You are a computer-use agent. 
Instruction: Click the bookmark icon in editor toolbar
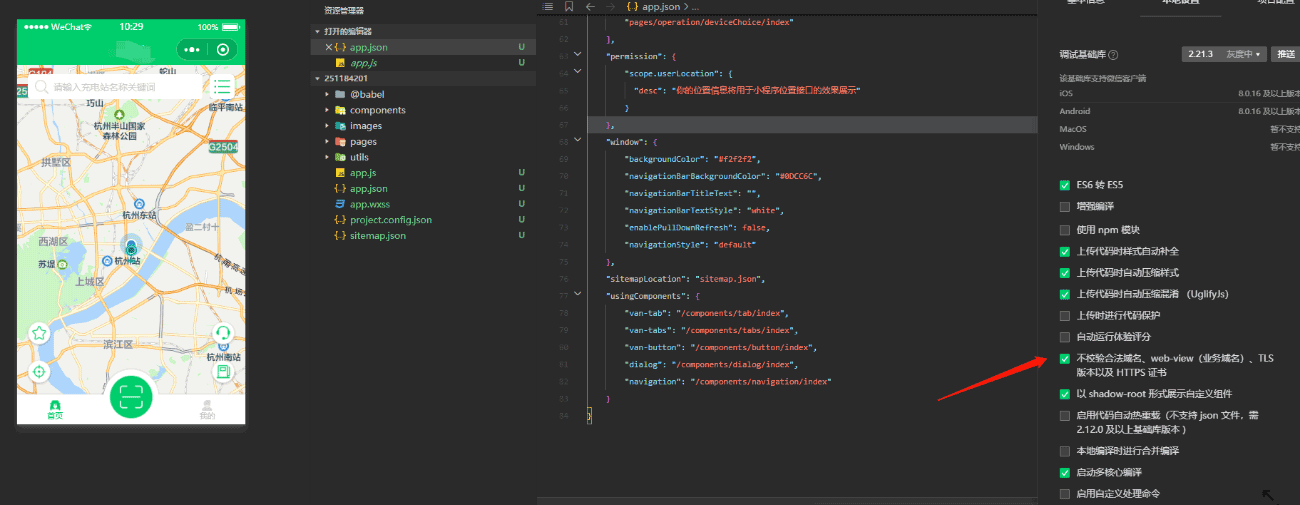[x=569, y=6]
